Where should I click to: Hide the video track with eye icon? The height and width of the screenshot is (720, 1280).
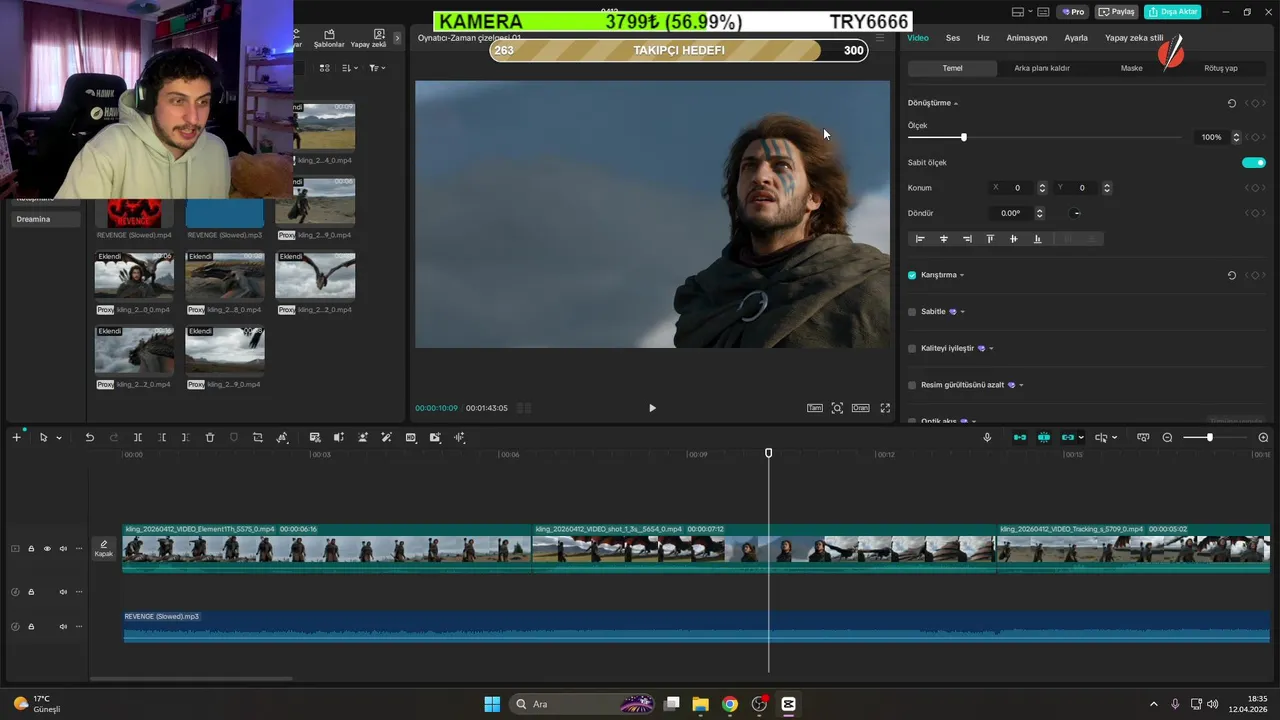[47, 549]
